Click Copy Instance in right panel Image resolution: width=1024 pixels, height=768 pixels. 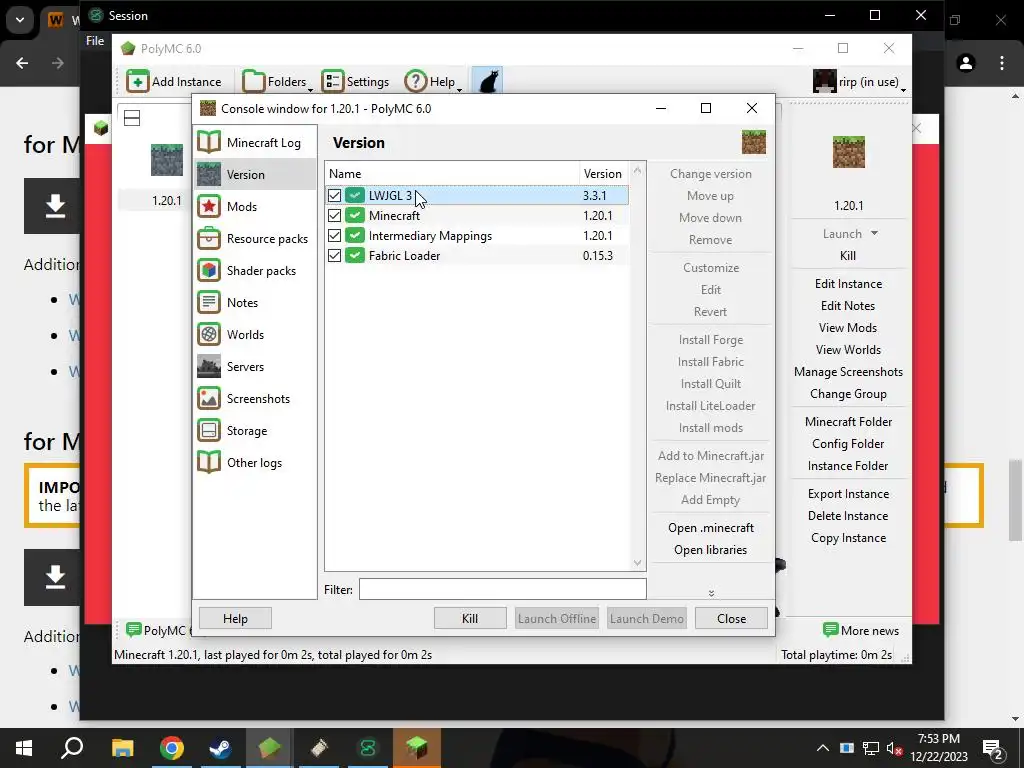848,537
